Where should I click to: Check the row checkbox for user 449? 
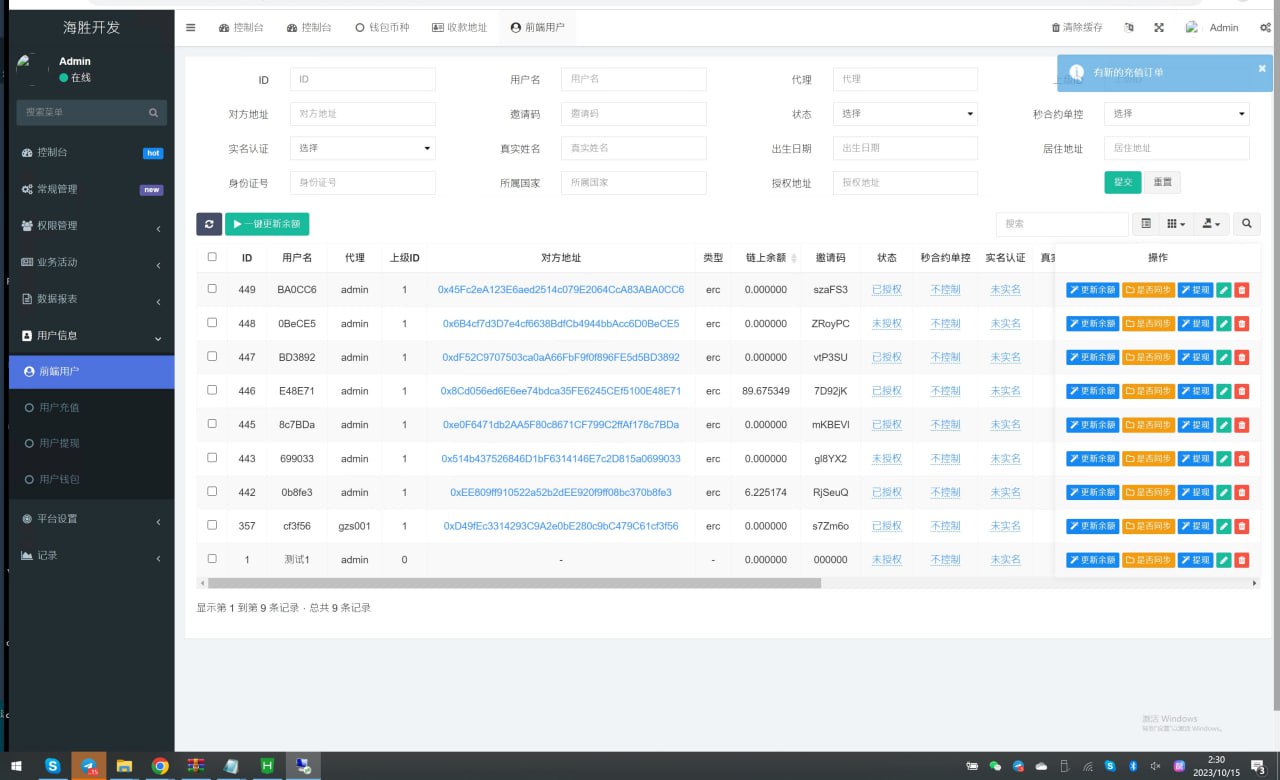(x=211, y=289)
